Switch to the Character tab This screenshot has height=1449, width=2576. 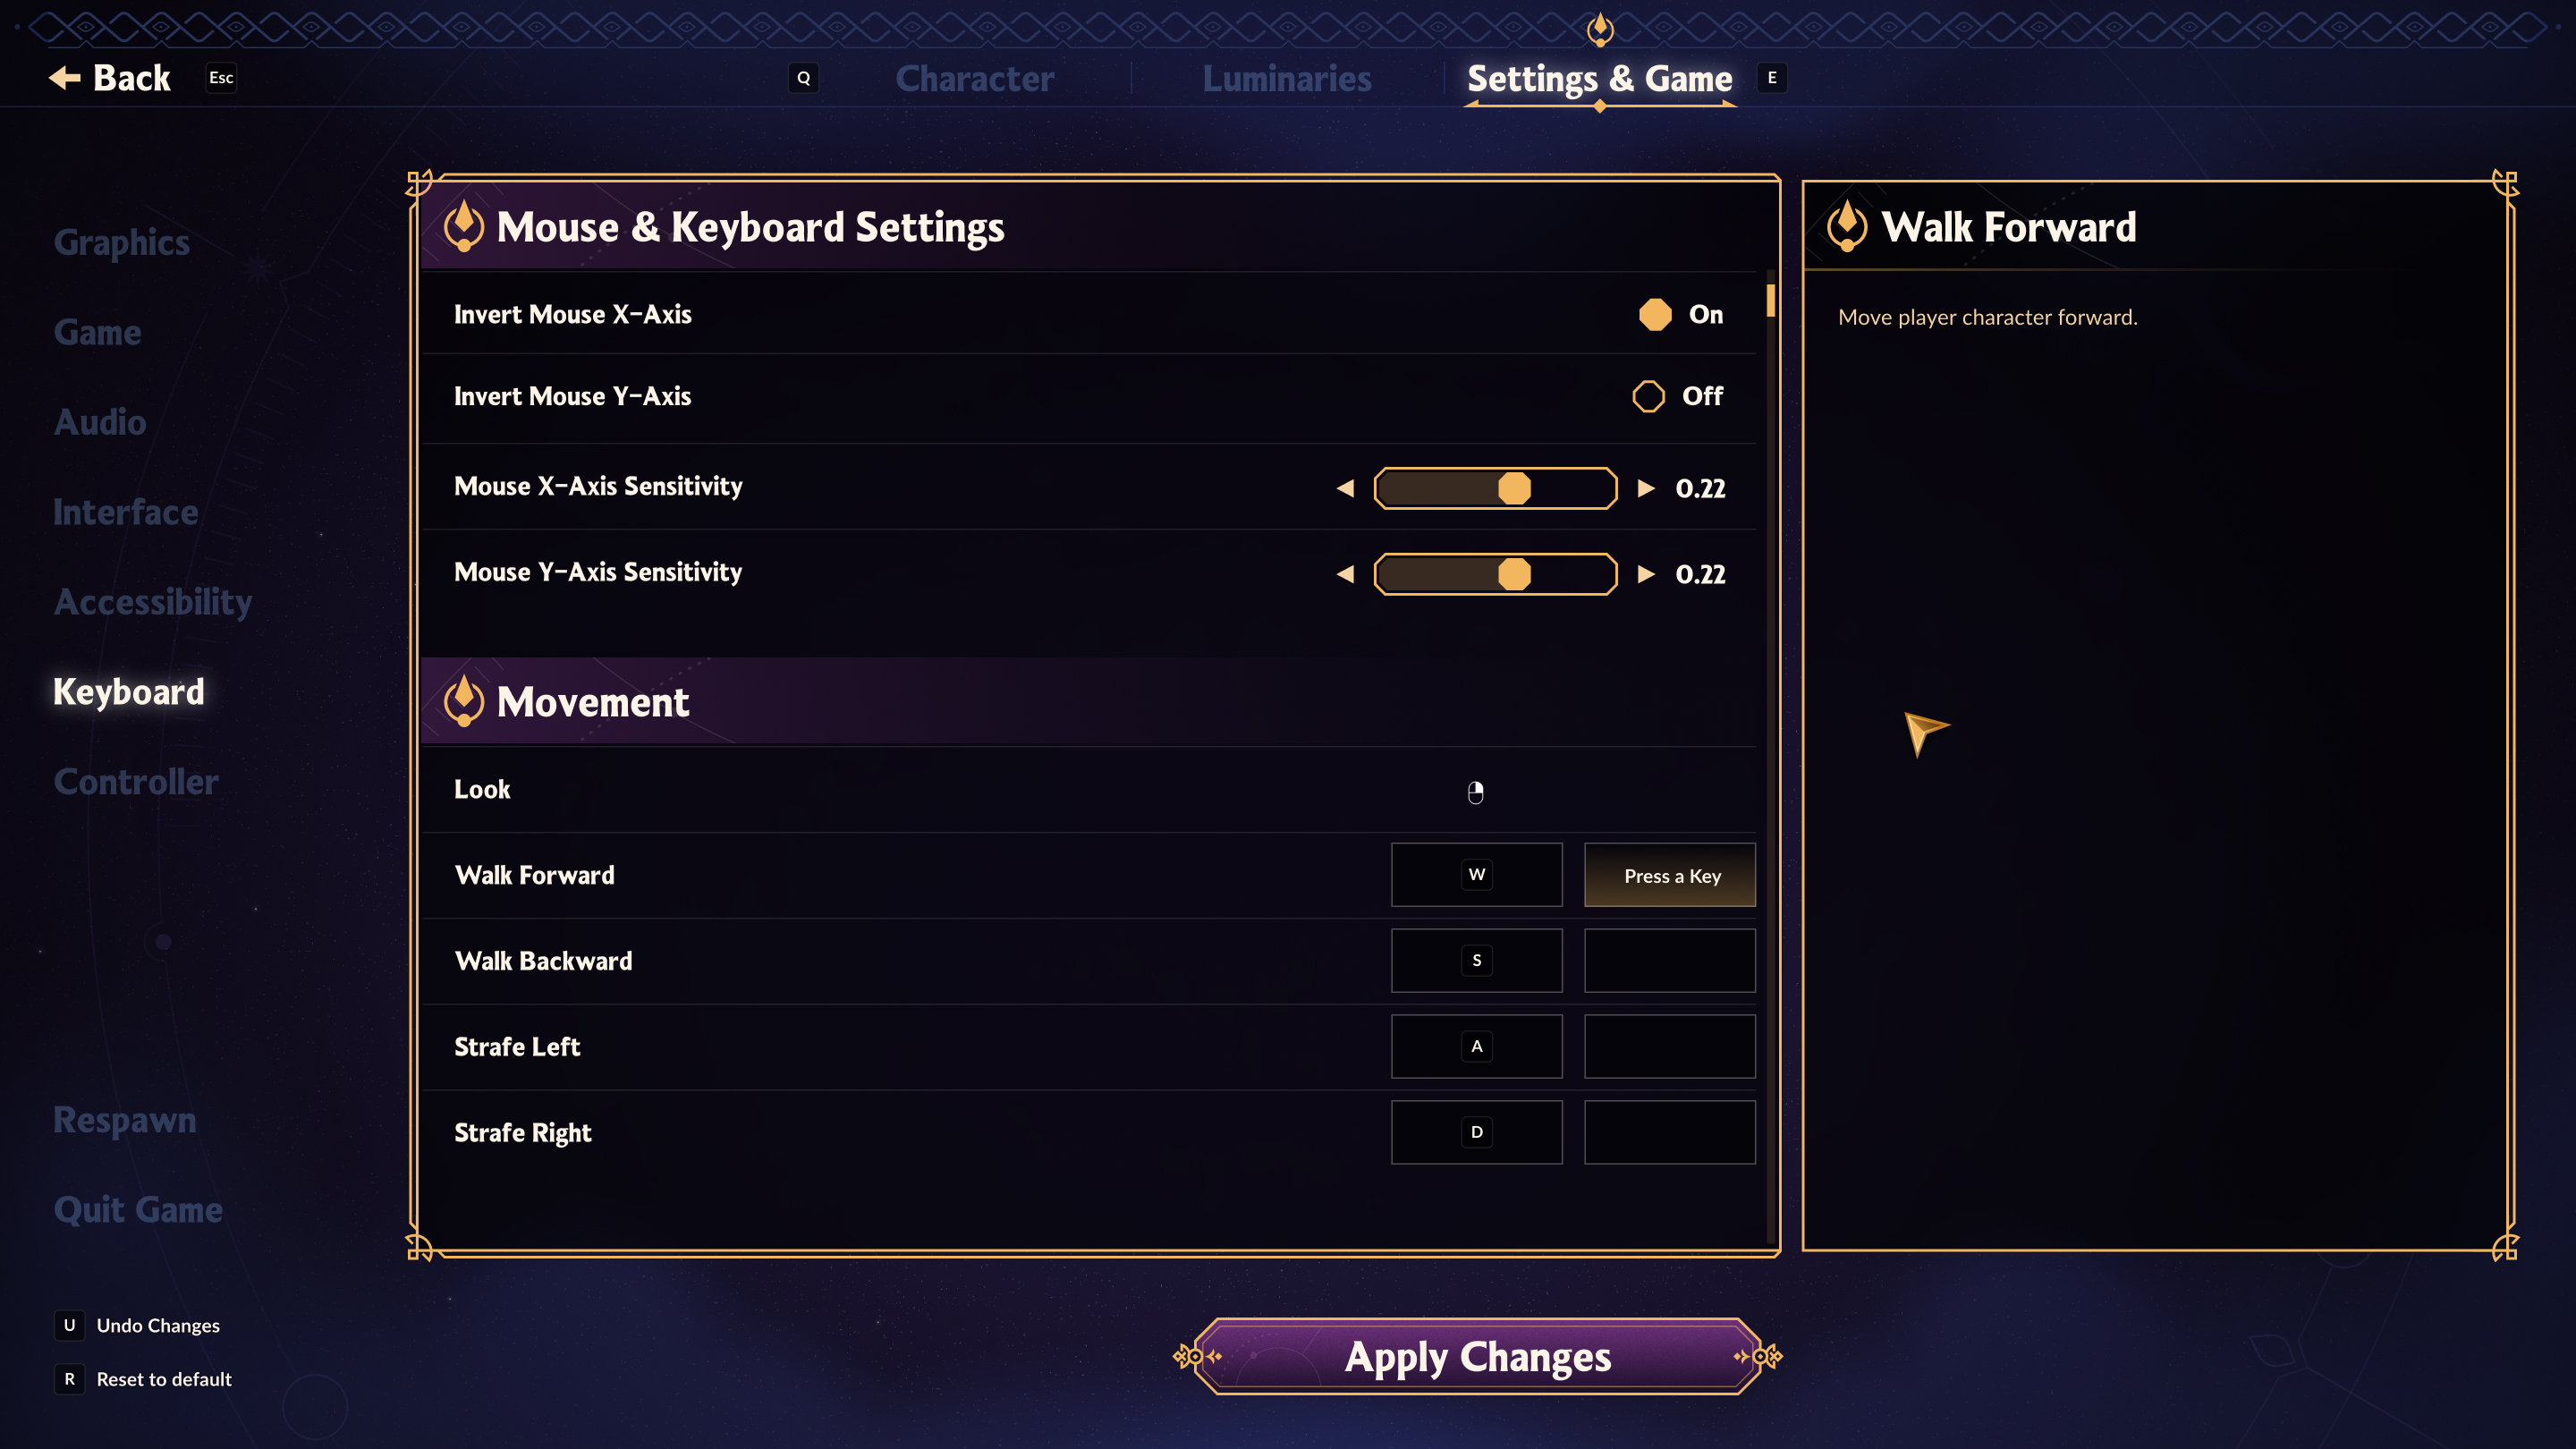[974, 78]
